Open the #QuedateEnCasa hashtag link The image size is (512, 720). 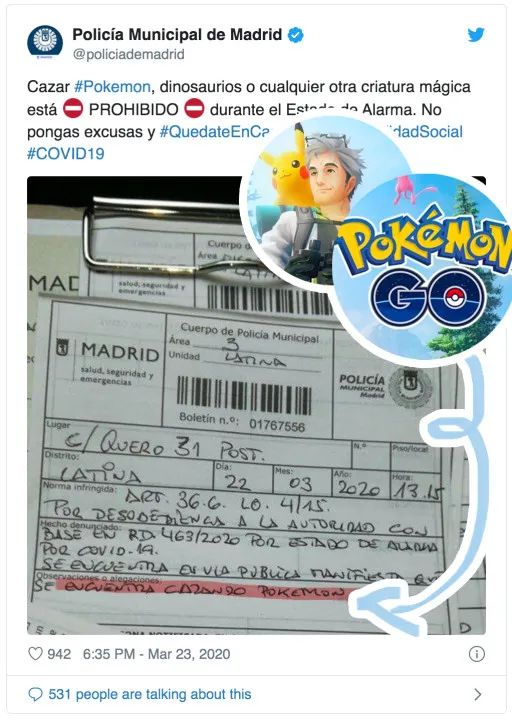click(214, 132)
